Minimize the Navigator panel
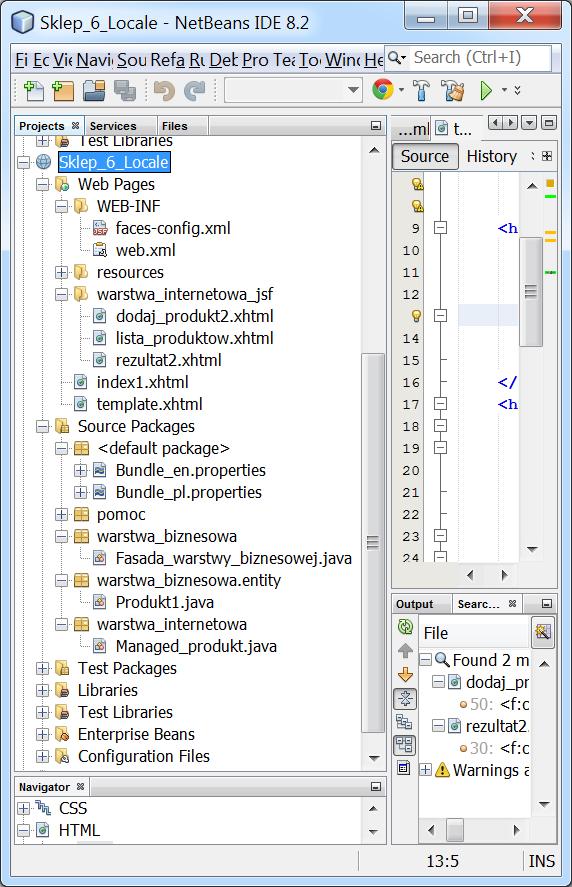 click(x=376, y=786)
